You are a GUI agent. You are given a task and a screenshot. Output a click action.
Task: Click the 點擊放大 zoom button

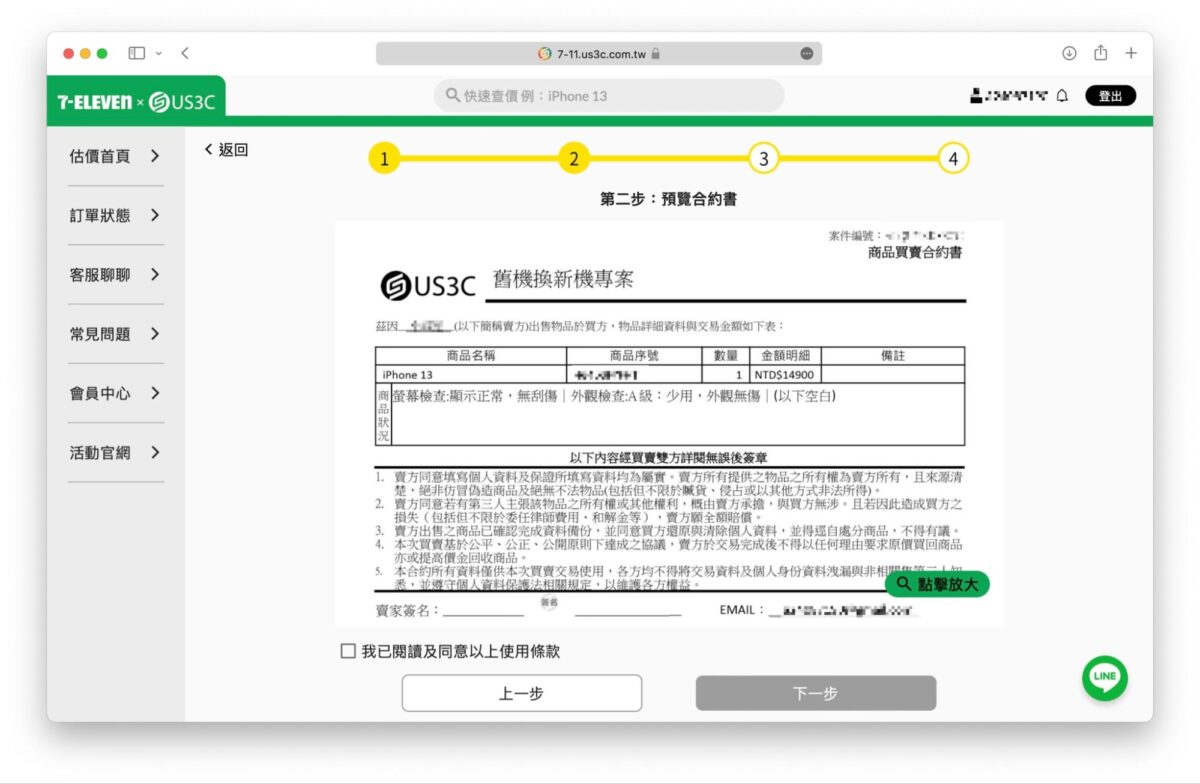[x=937, y=584]
